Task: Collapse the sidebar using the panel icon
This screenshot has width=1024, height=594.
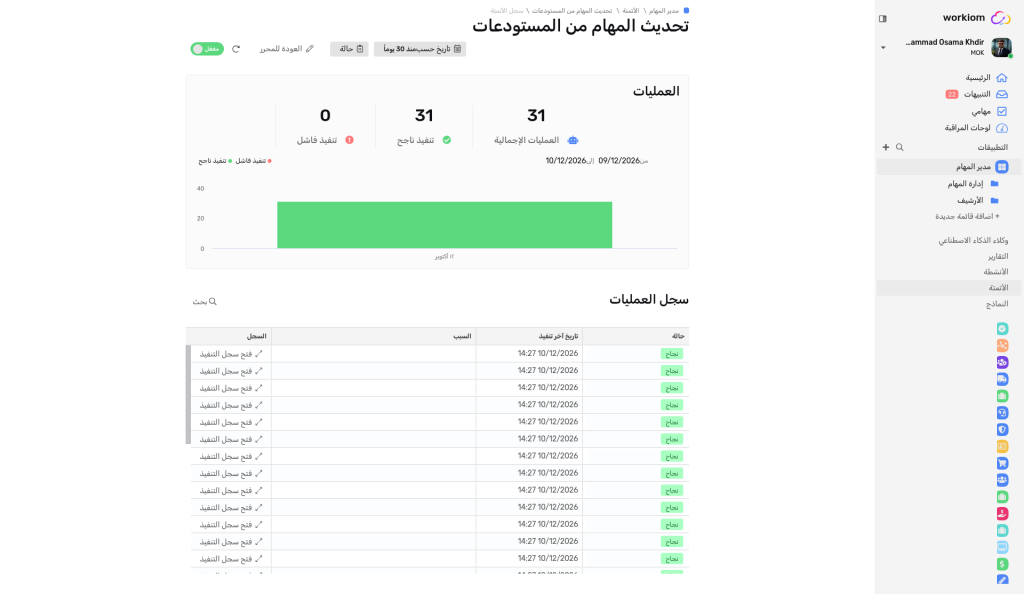Action: coord(883,19)
